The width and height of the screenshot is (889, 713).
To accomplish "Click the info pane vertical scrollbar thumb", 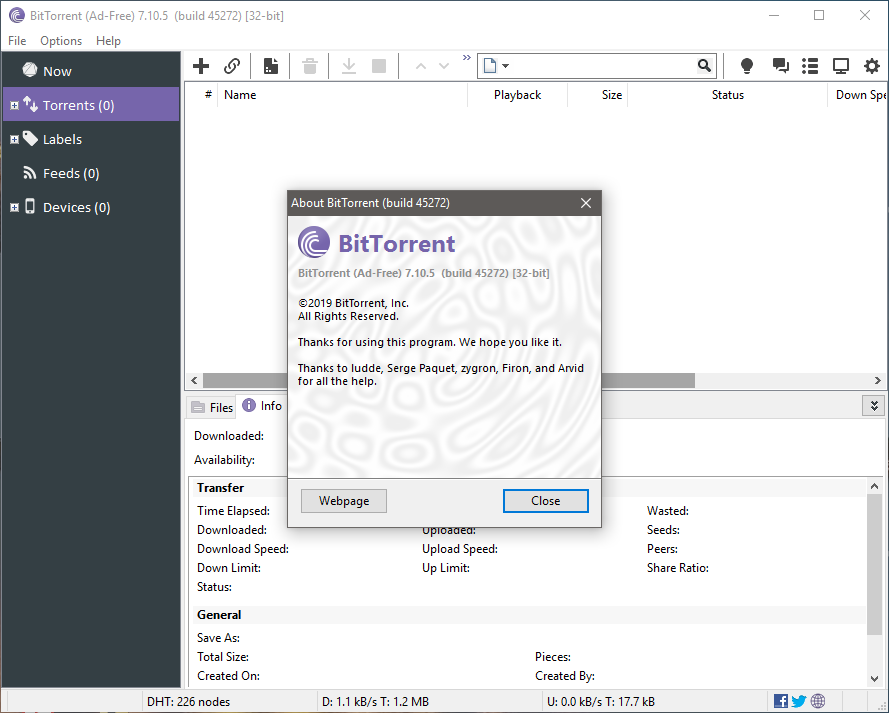I will point(874,565).
